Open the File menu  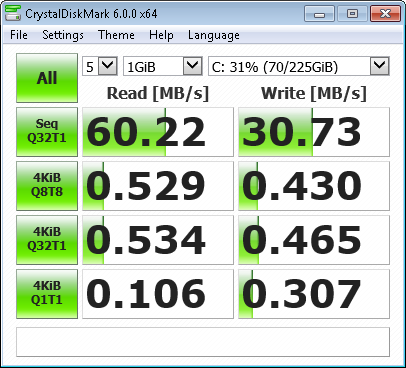19,35
